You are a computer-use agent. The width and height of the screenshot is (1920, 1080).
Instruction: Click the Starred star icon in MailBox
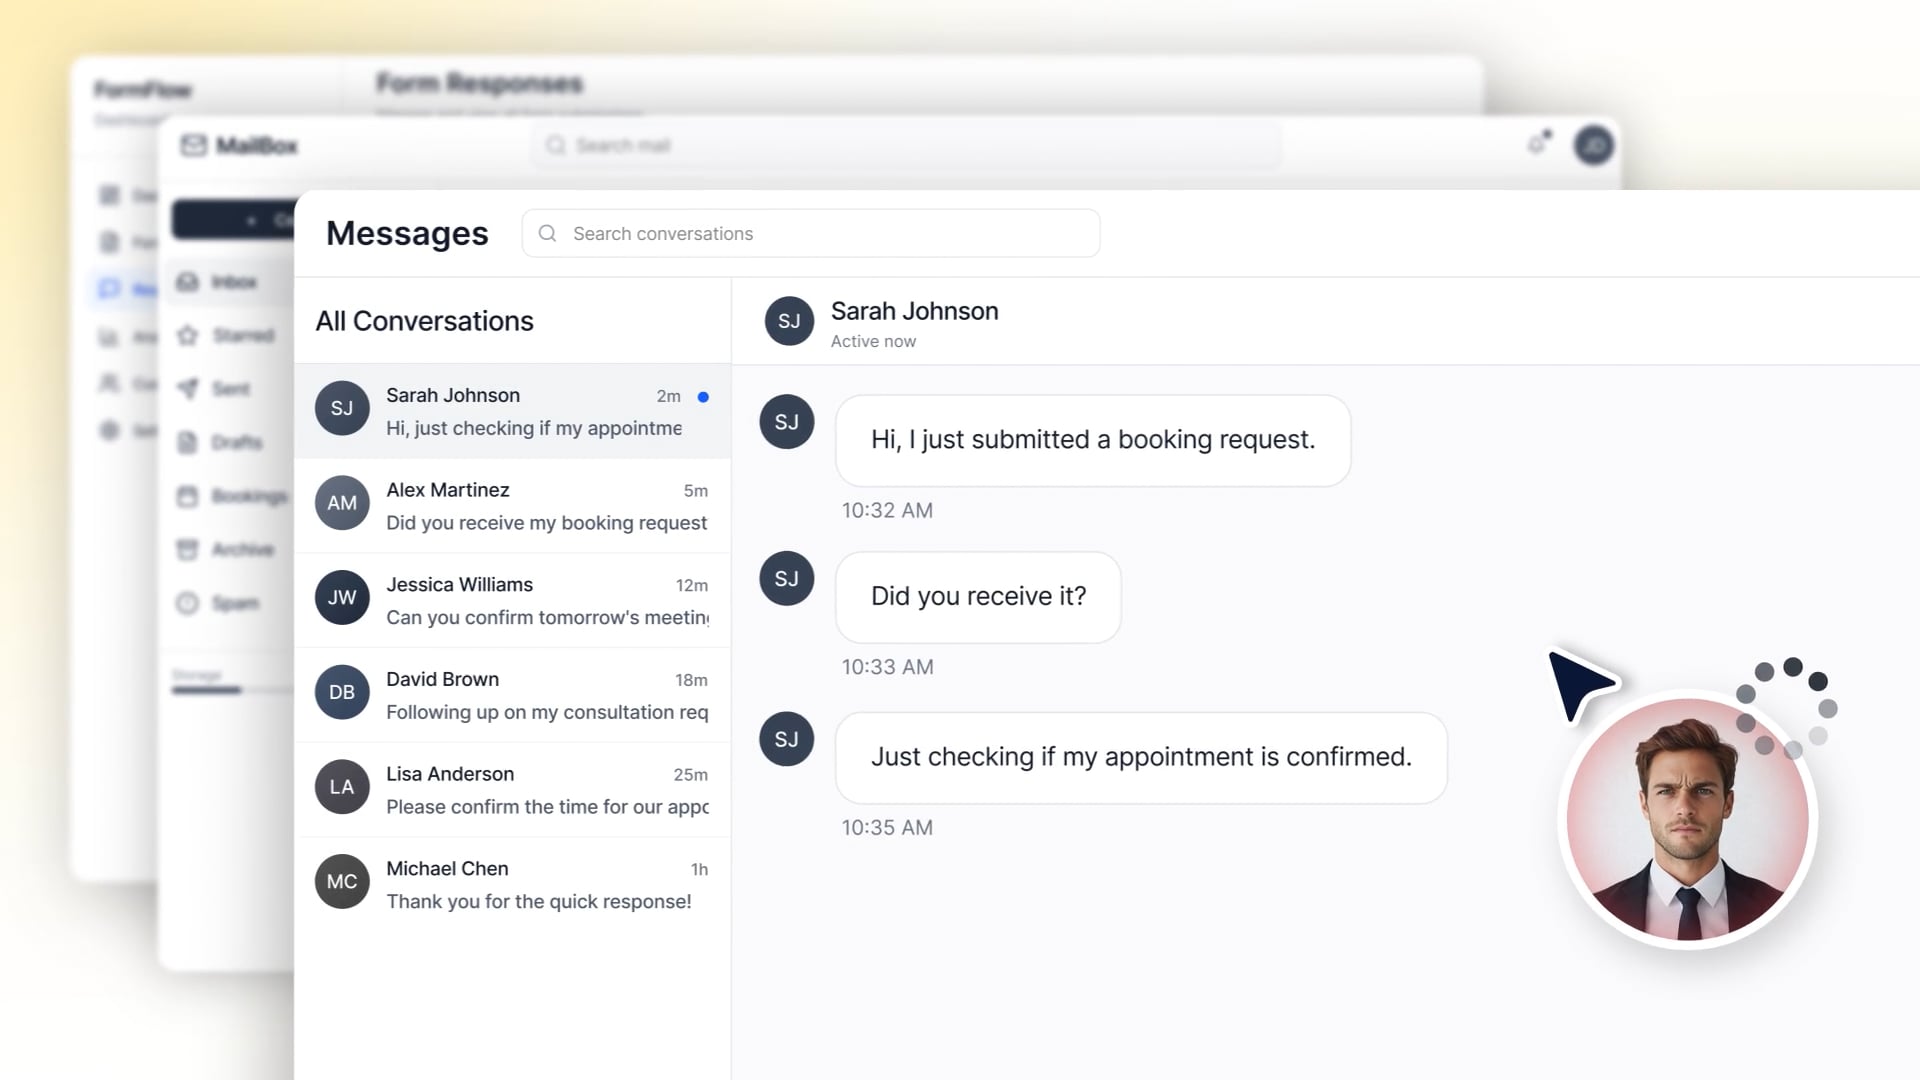tap(188, 335)
